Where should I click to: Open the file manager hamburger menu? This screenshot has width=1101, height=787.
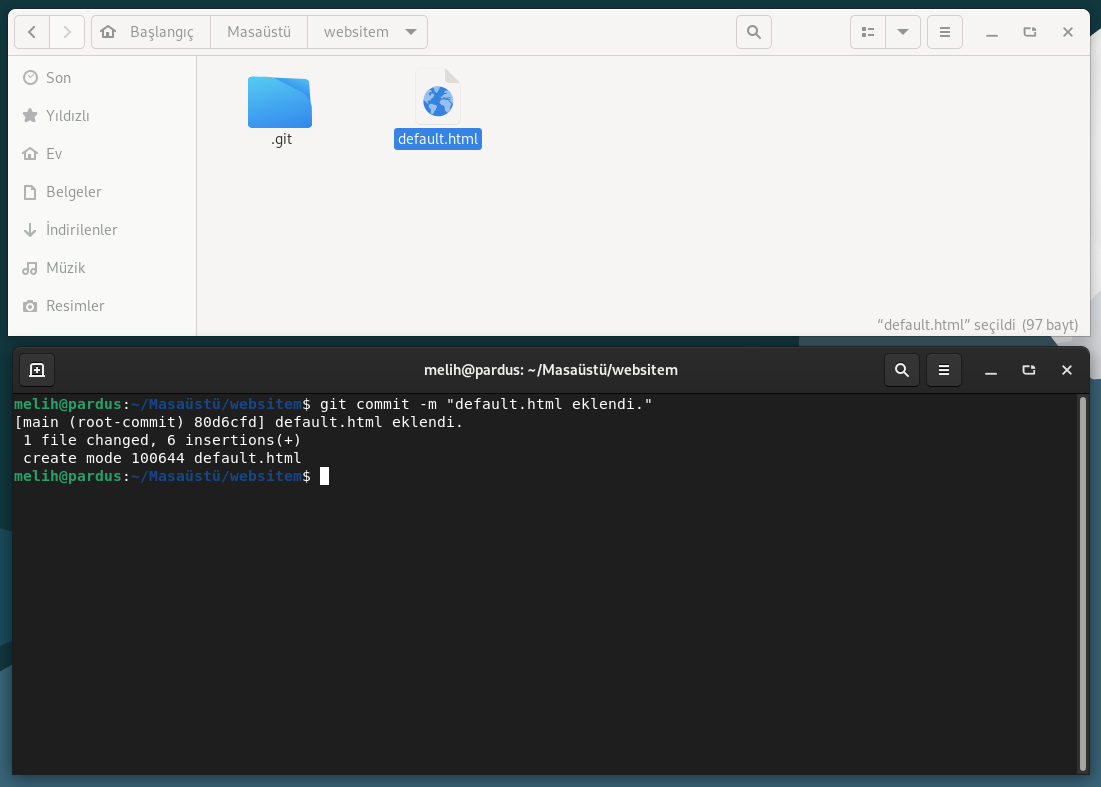point(944,32)
